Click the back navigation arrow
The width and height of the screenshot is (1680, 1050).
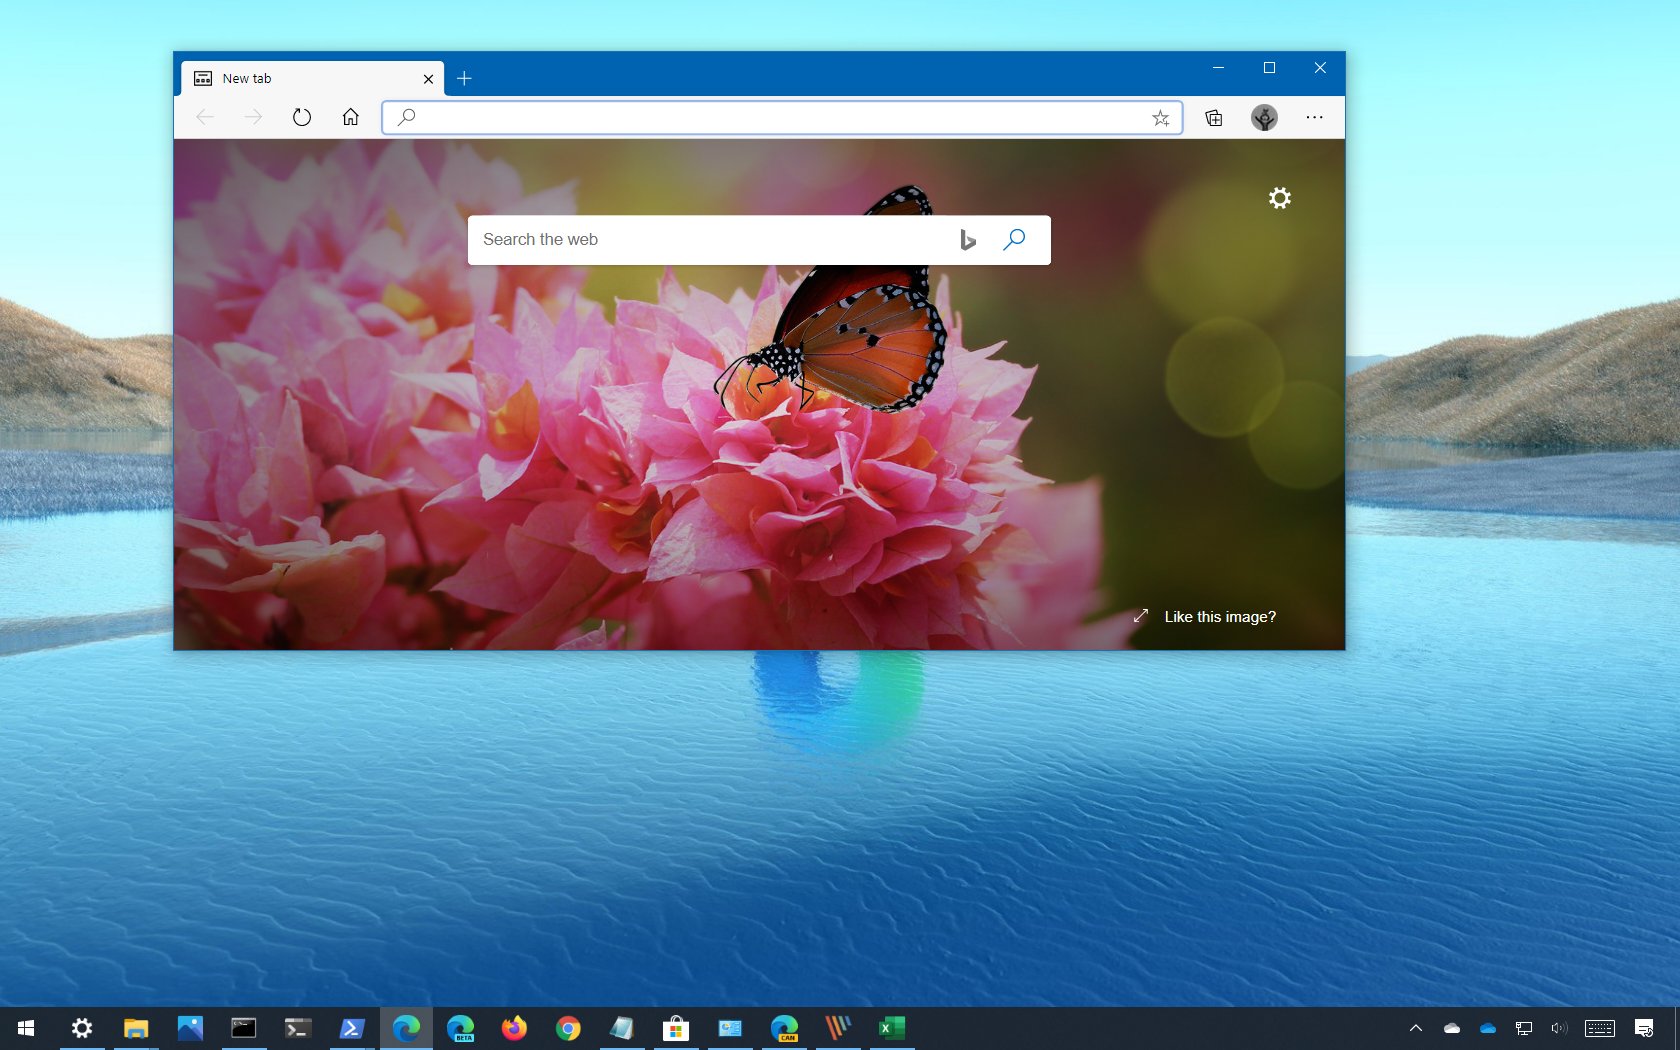click(205, 117)
